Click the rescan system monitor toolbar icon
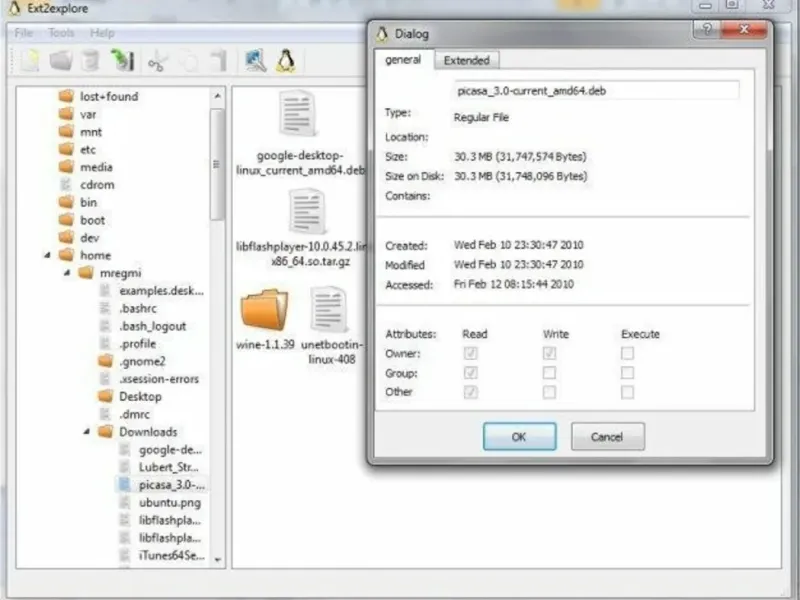The width and height of the screenshot is (800, 600). tap(255, 61)
